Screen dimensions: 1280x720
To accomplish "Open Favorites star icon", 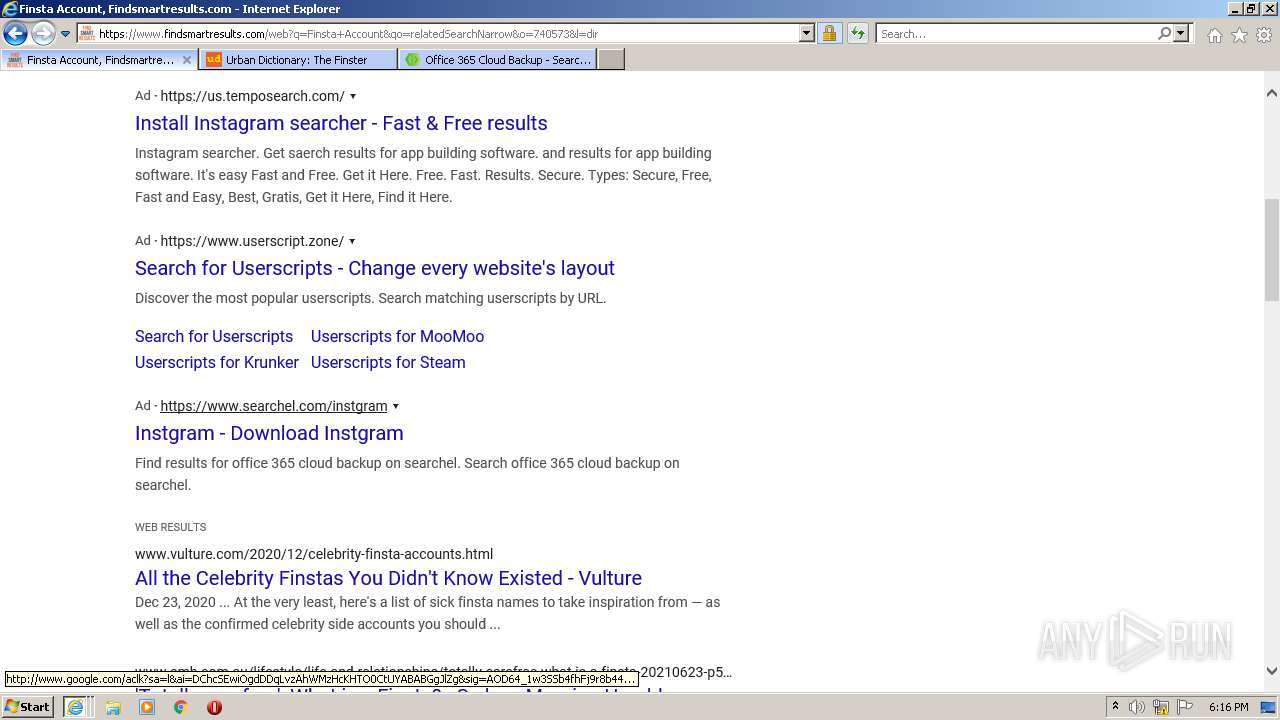I will point(1239,35).
